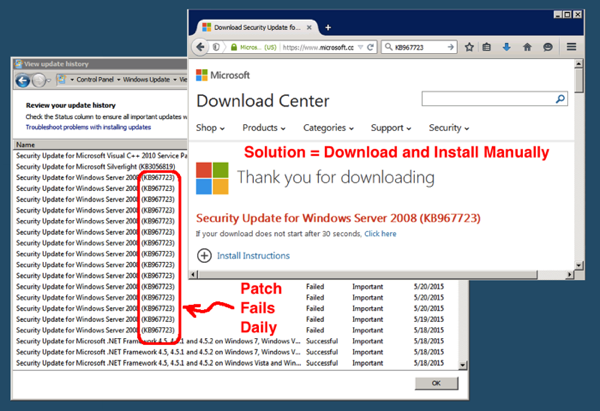Click the Firefox search box with KB967723
This screenshot has height=411, width=600.
(x=419, y=47)
